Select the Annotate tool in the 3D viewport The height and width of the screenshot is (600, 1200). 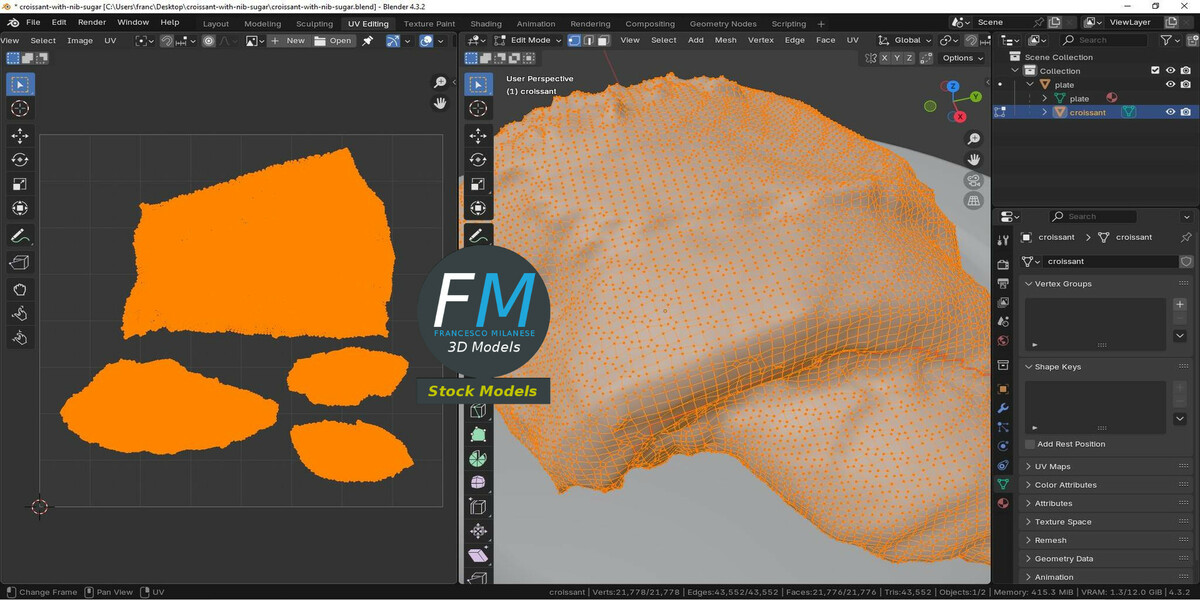[x=478, y=237]
